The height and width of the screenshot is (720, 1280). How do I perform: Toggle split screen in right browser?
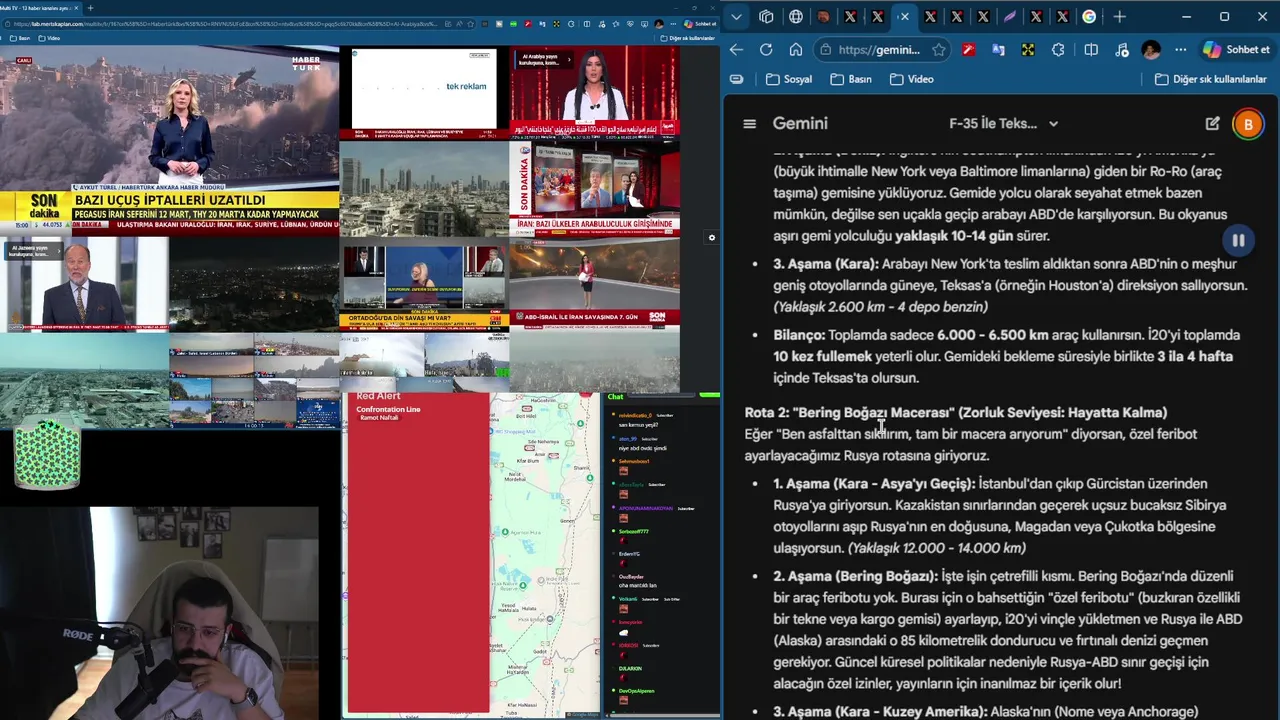1091,49
